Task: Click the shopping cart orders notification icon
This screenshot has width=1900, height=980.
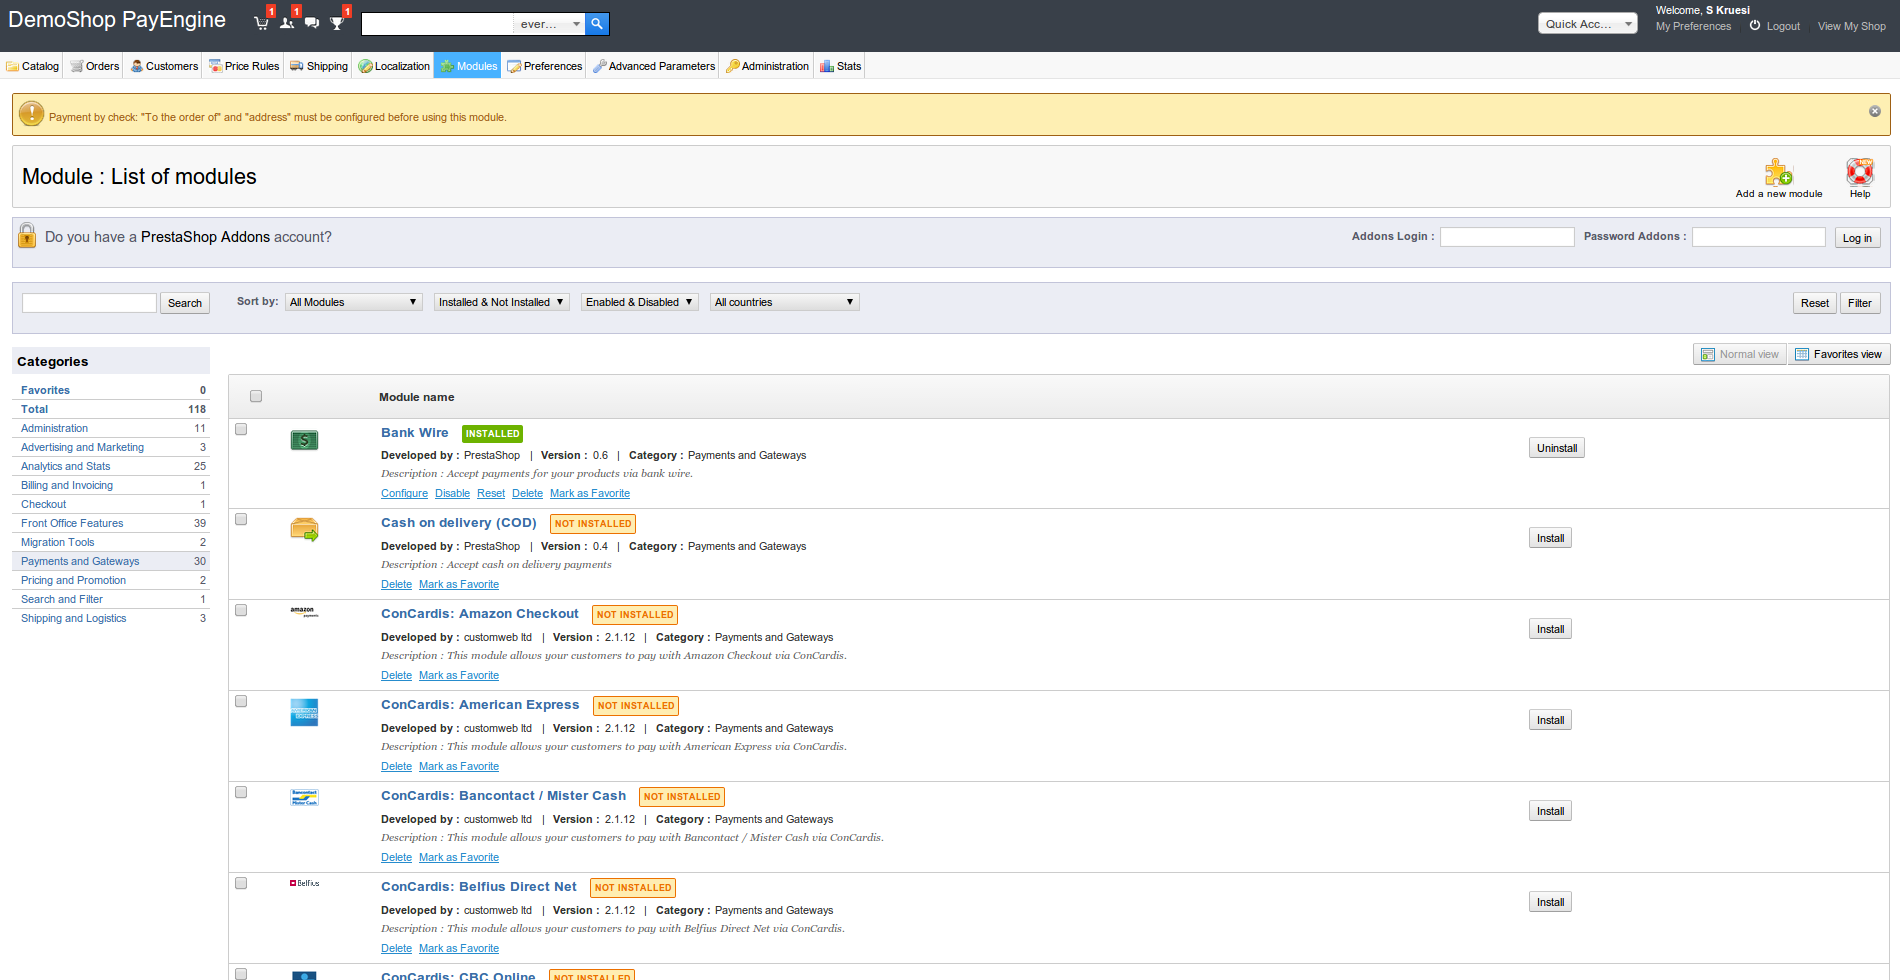Action: (262, 23)
